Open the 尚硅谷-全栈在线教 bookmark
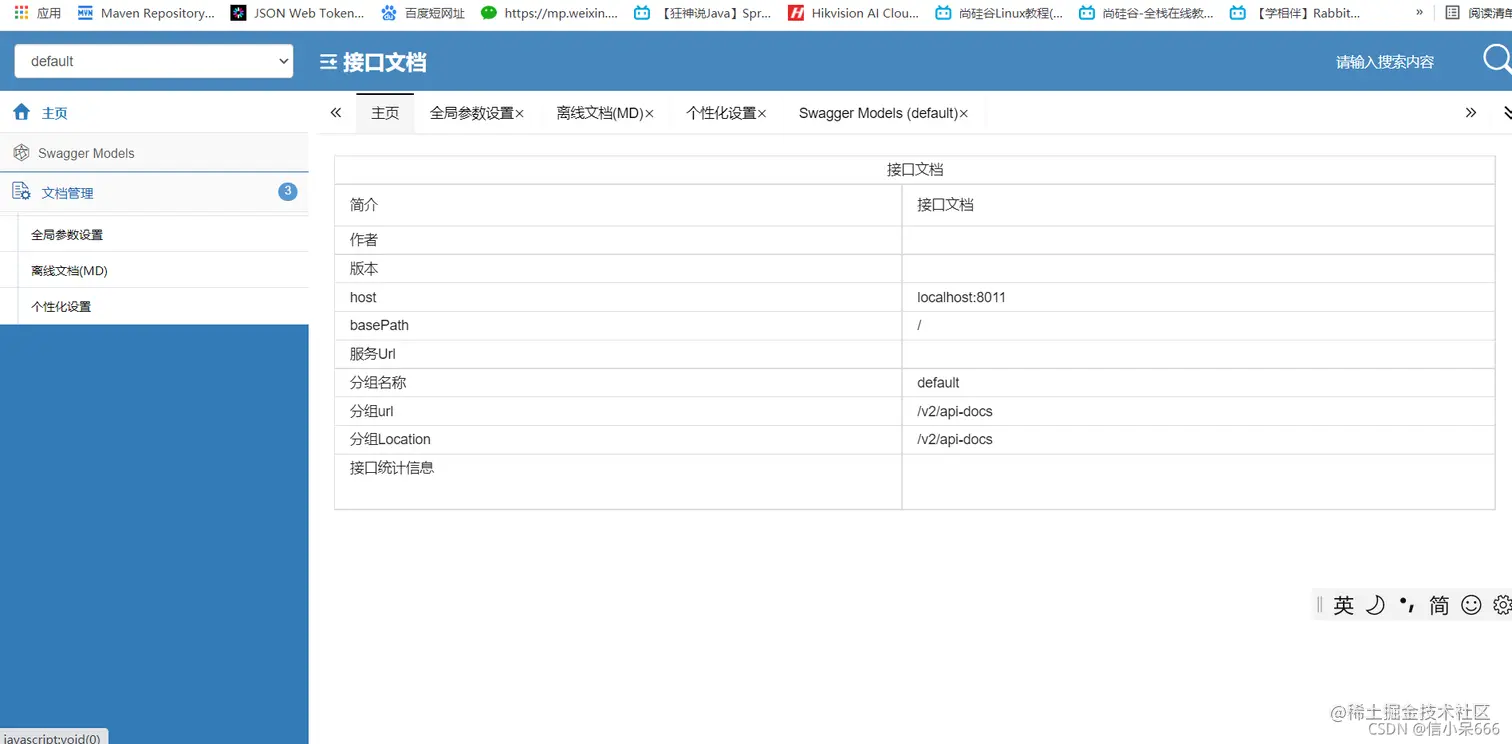1512x744 pixels. pyautogui.click(x=1148, y=13)
